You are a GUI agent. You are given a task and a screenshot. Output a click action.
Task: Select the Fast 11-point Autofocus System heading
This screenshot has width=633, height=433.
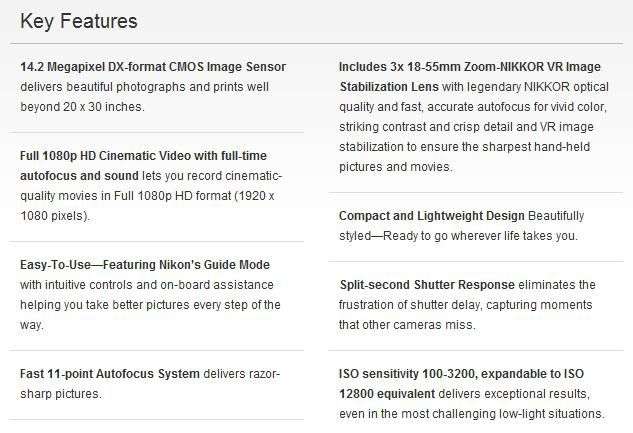pos(110,374)
